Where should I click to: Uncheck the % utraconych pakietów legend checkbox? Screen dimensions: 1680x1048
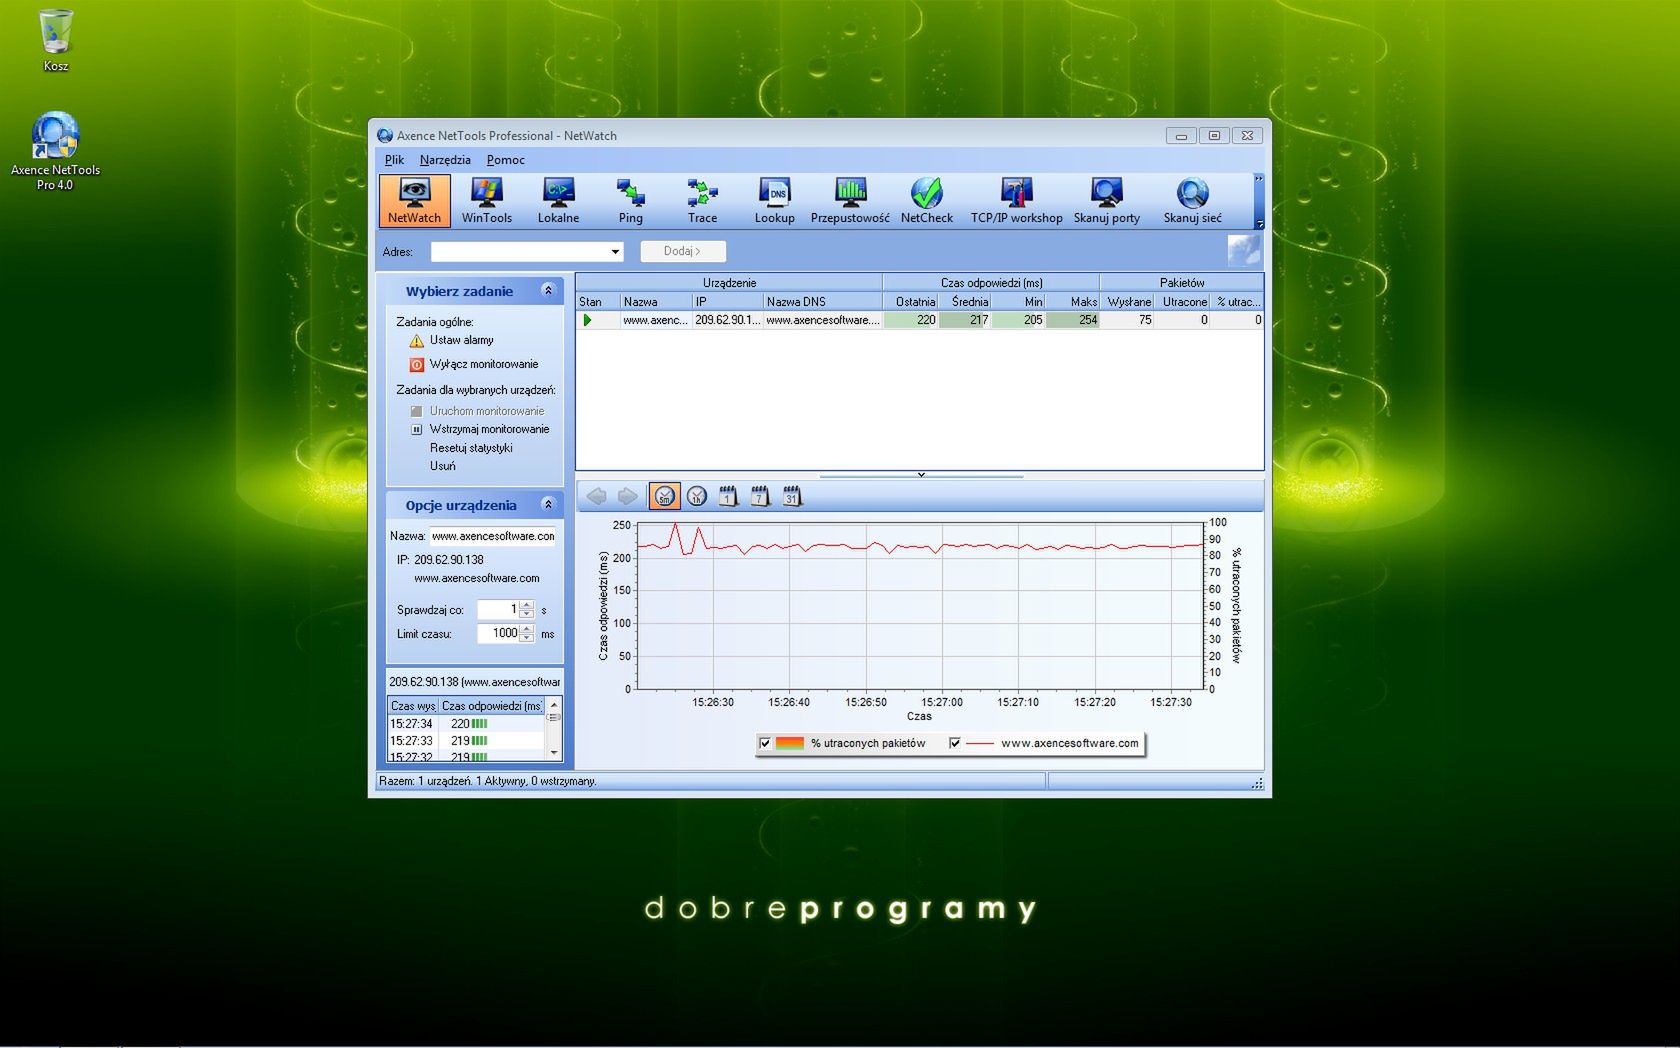[x=765, y=743]
